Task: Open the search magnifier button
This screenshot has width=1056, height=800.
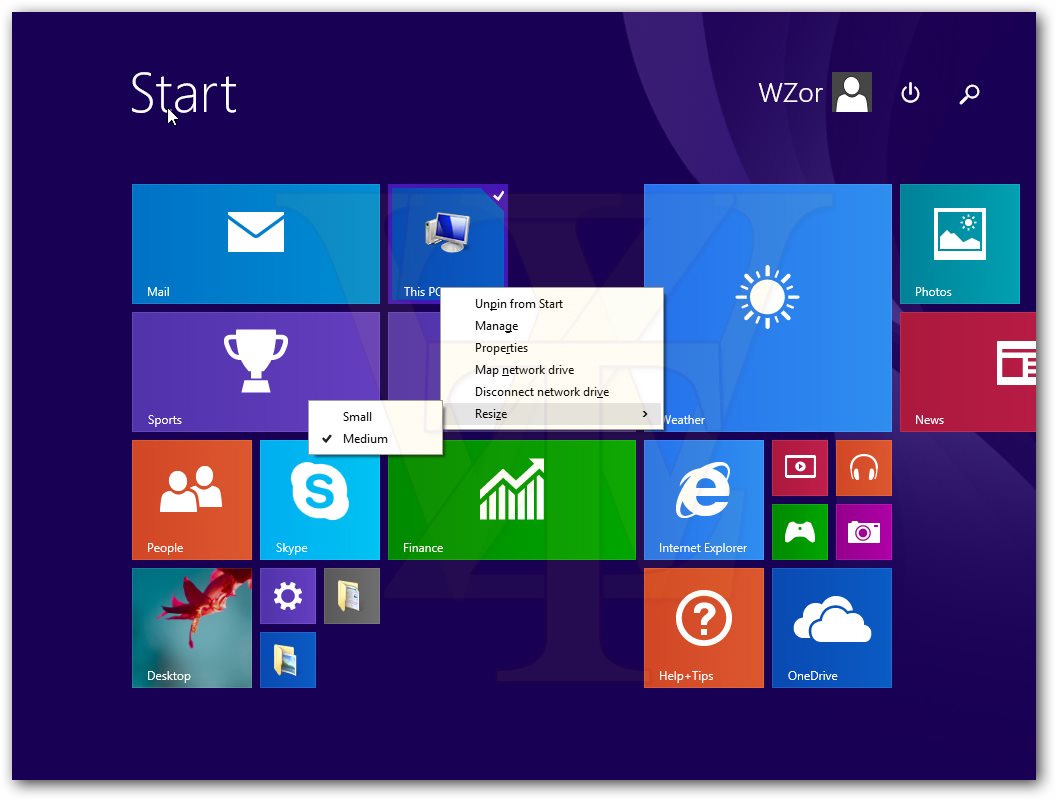Action: [x=969, y=94]
